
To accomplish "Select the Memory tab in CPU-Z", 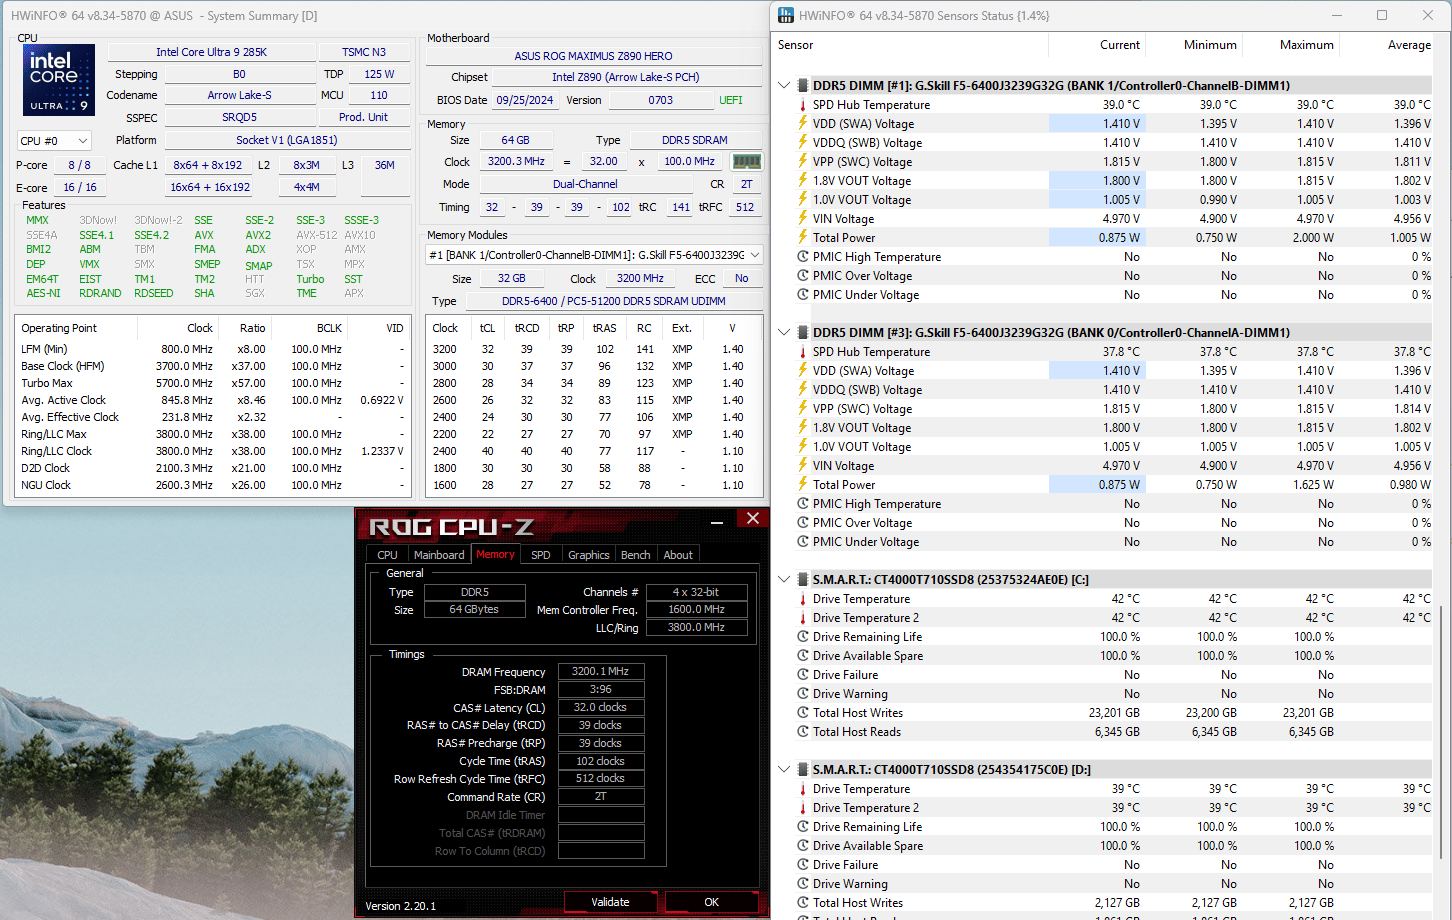I will pyautogui.click(x=495, y=555).
